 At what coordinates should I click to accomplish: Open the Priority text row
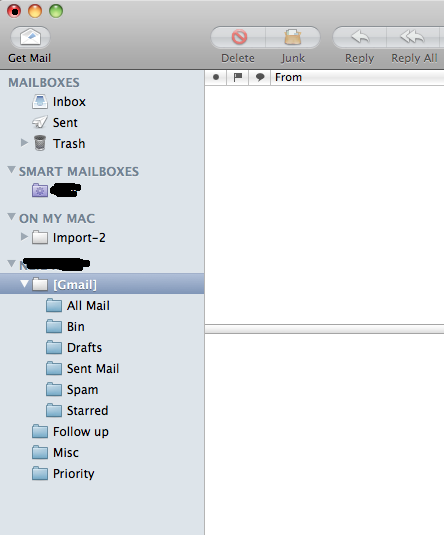(x=74, y=474)
